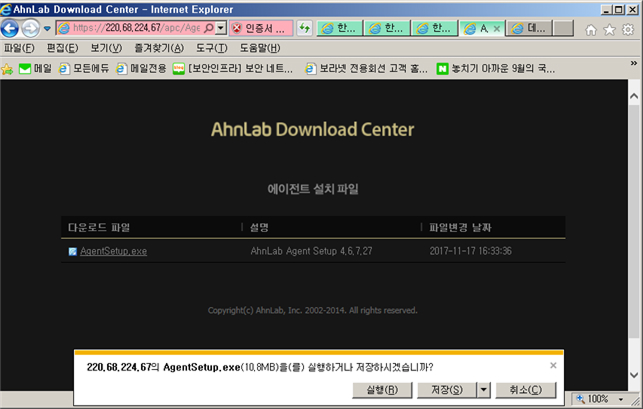
Task: Open a new blank tab
Action: [563, 28]
